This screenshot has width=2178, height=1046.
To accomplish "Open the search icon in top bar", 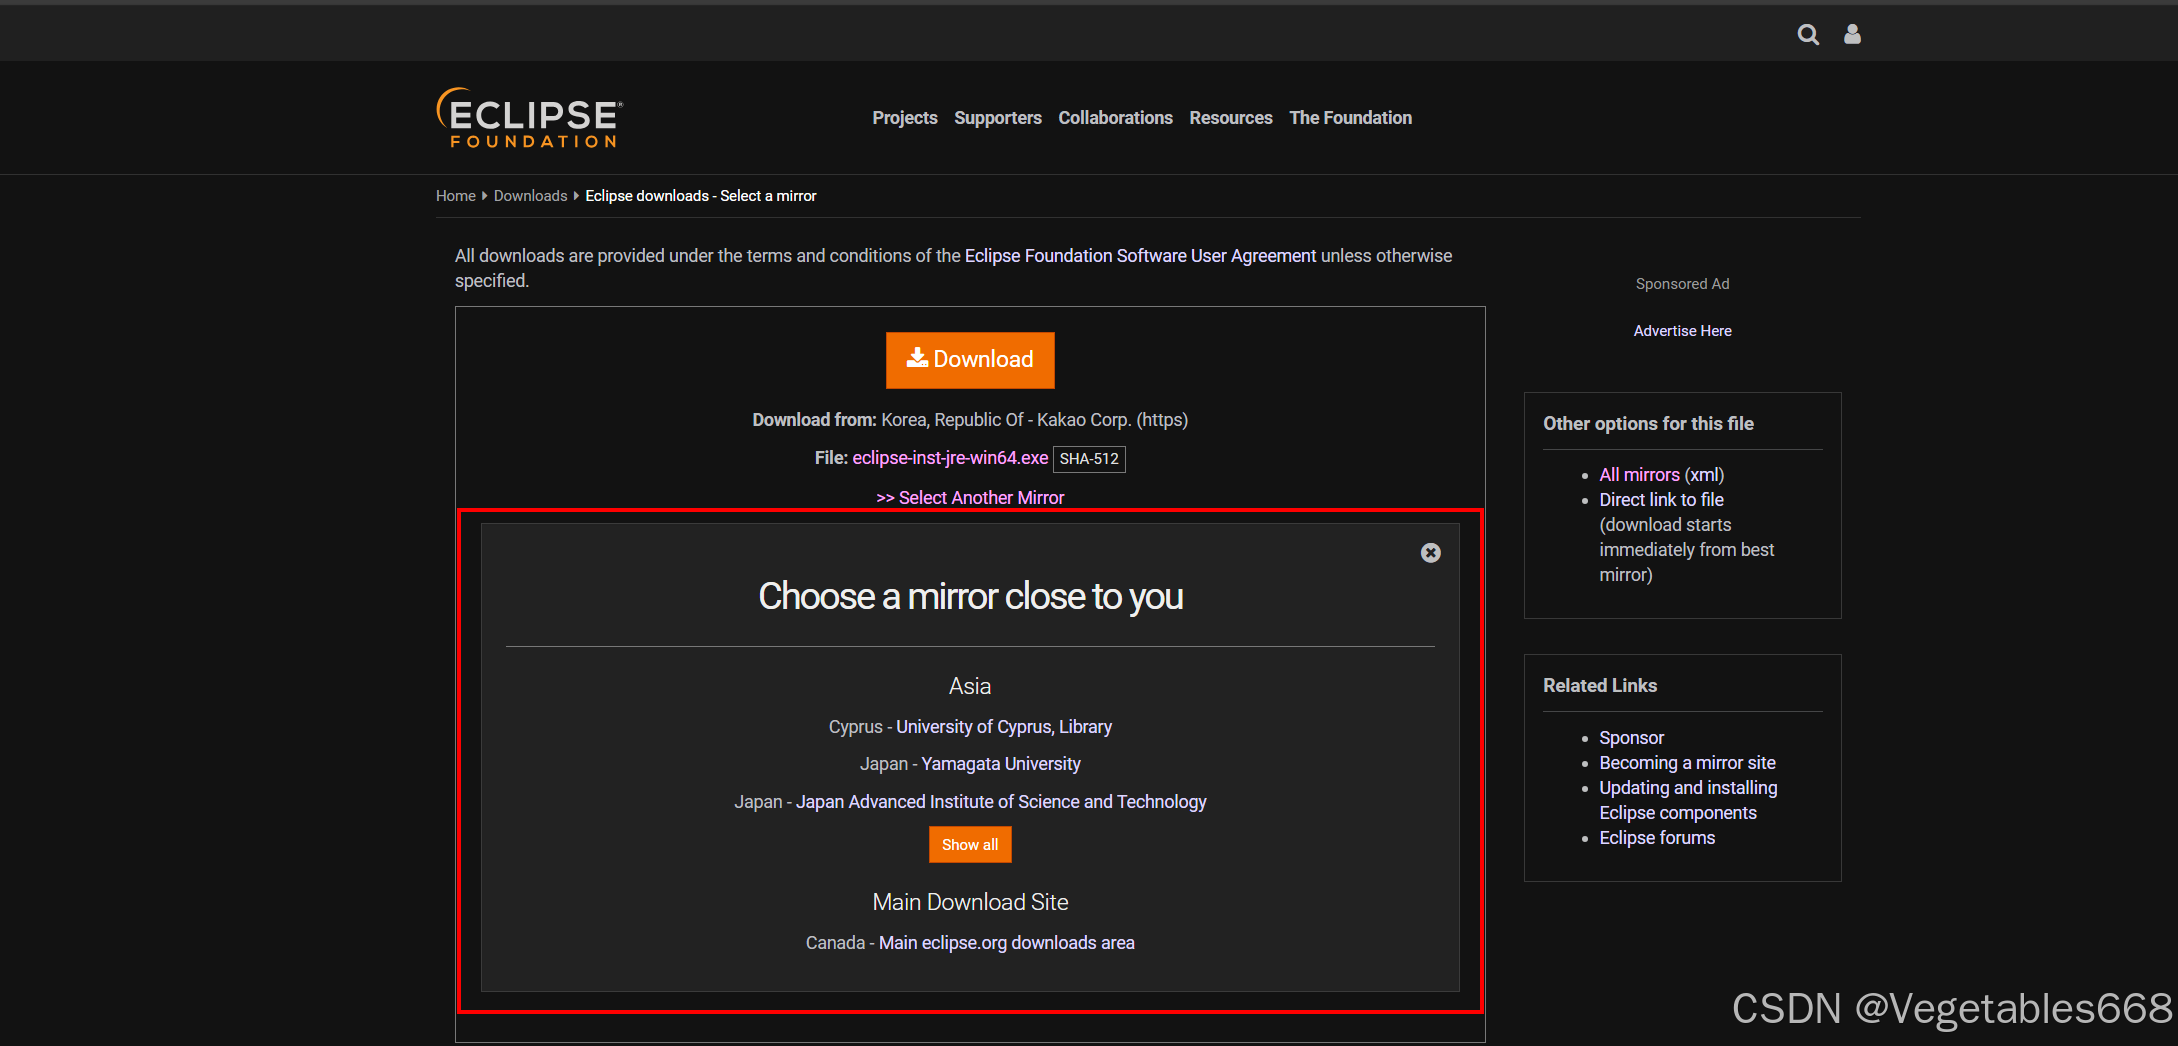I will pyautogui.click(x=1809, y=33).
